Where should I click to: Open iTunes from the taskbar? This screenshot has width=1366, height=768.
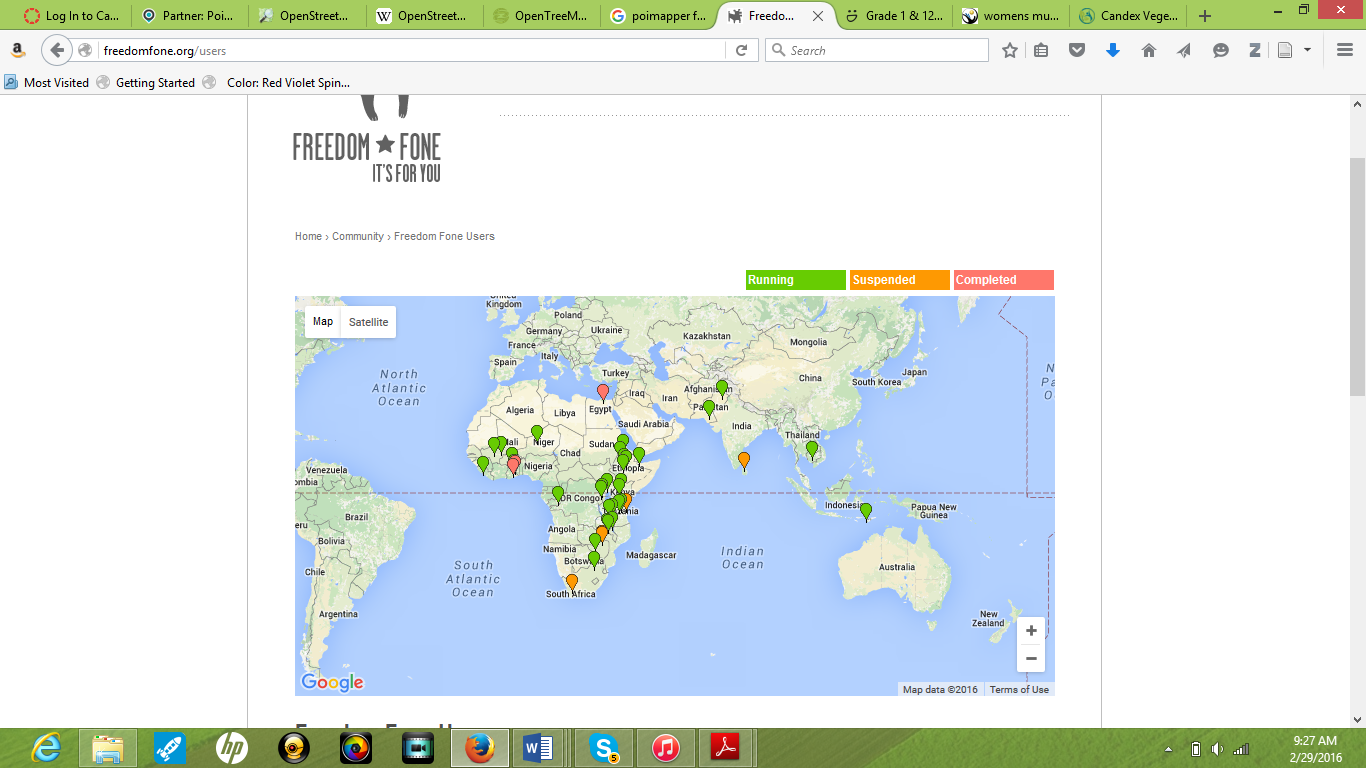tap(666, 748)
